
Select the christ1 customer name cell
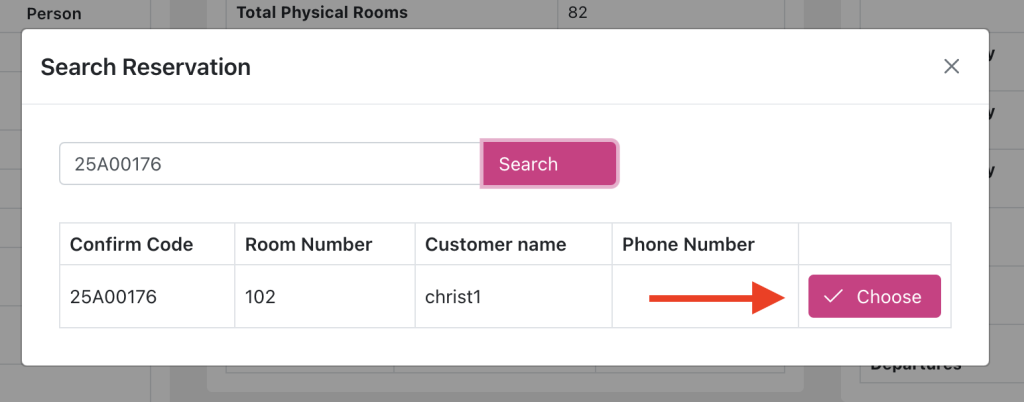(x=453, y=297)
